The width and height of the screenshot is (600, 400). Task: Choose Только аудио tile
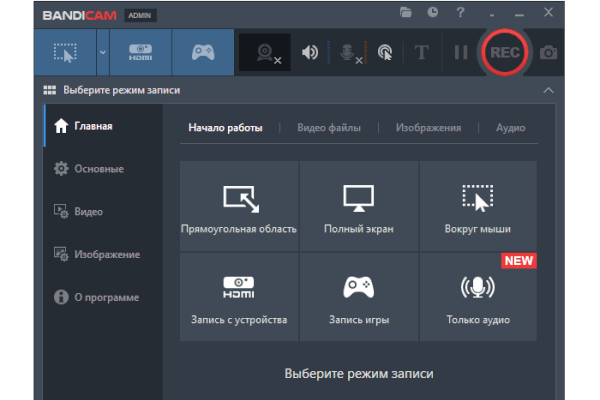tap(478, 297)
